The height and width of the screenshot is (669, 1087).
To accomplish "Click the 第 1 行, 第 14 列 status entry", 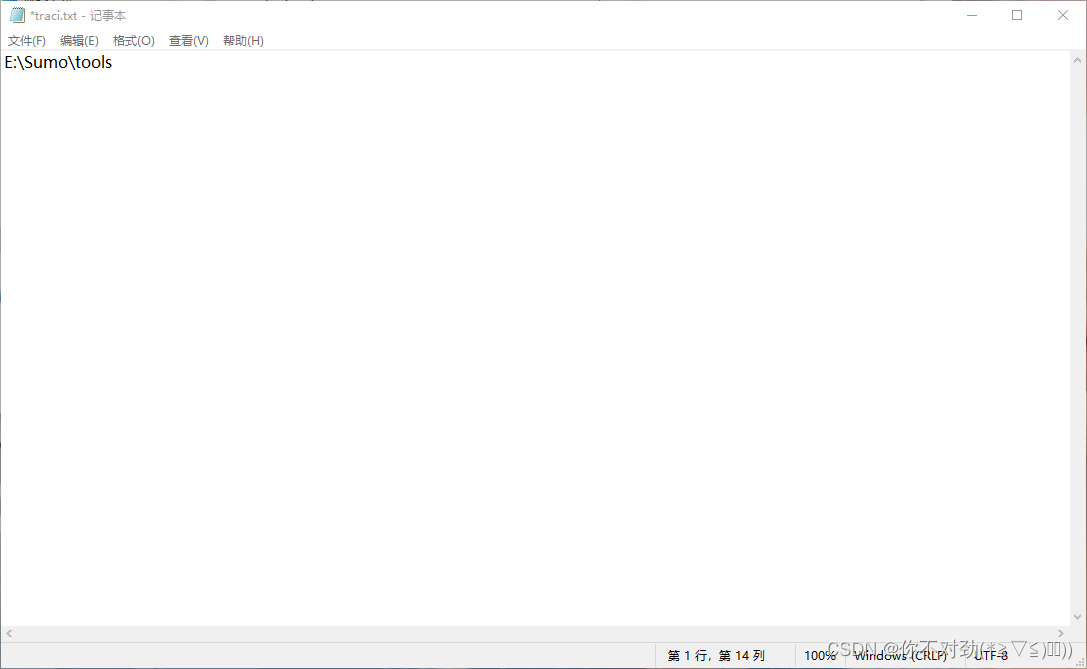I will (716, 655).
